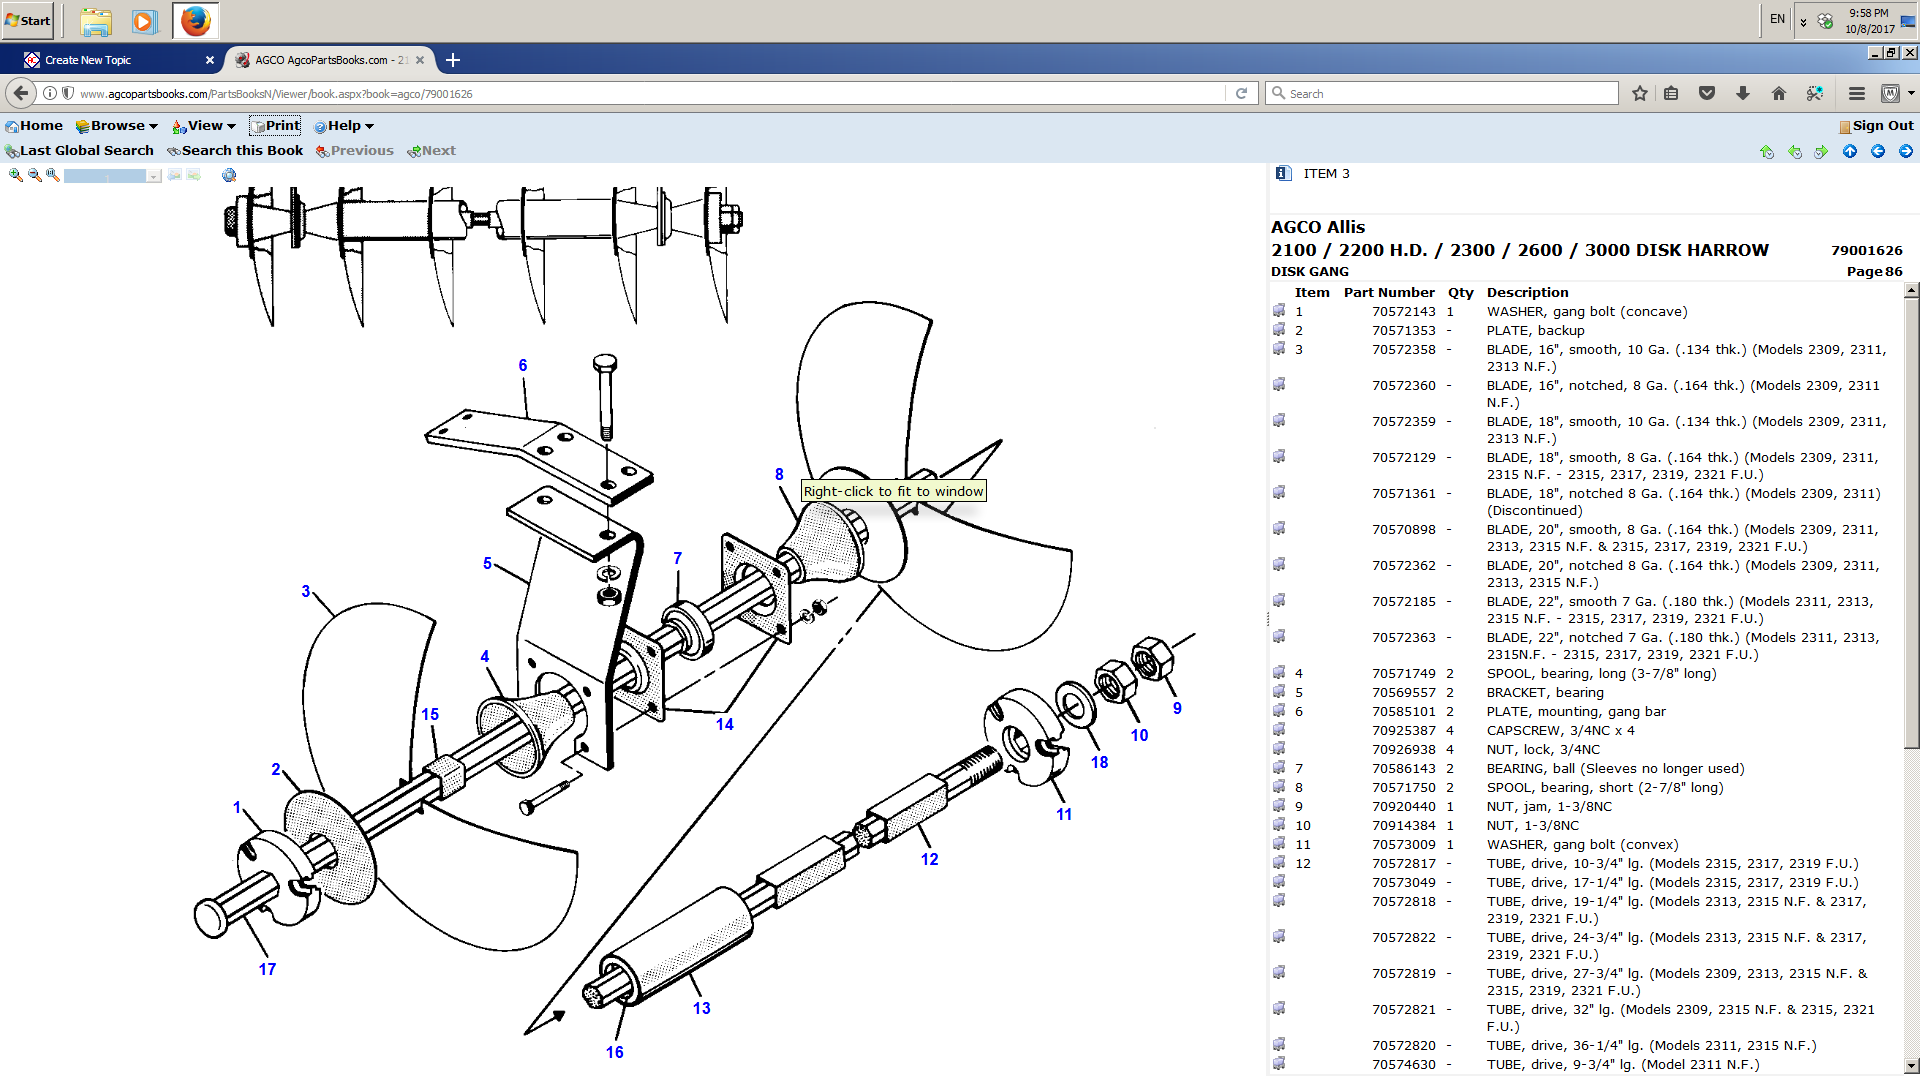Click the green history-back arrow icon
Image resolution: width=1920 pixels, height=1080 pixels.
1795,152
